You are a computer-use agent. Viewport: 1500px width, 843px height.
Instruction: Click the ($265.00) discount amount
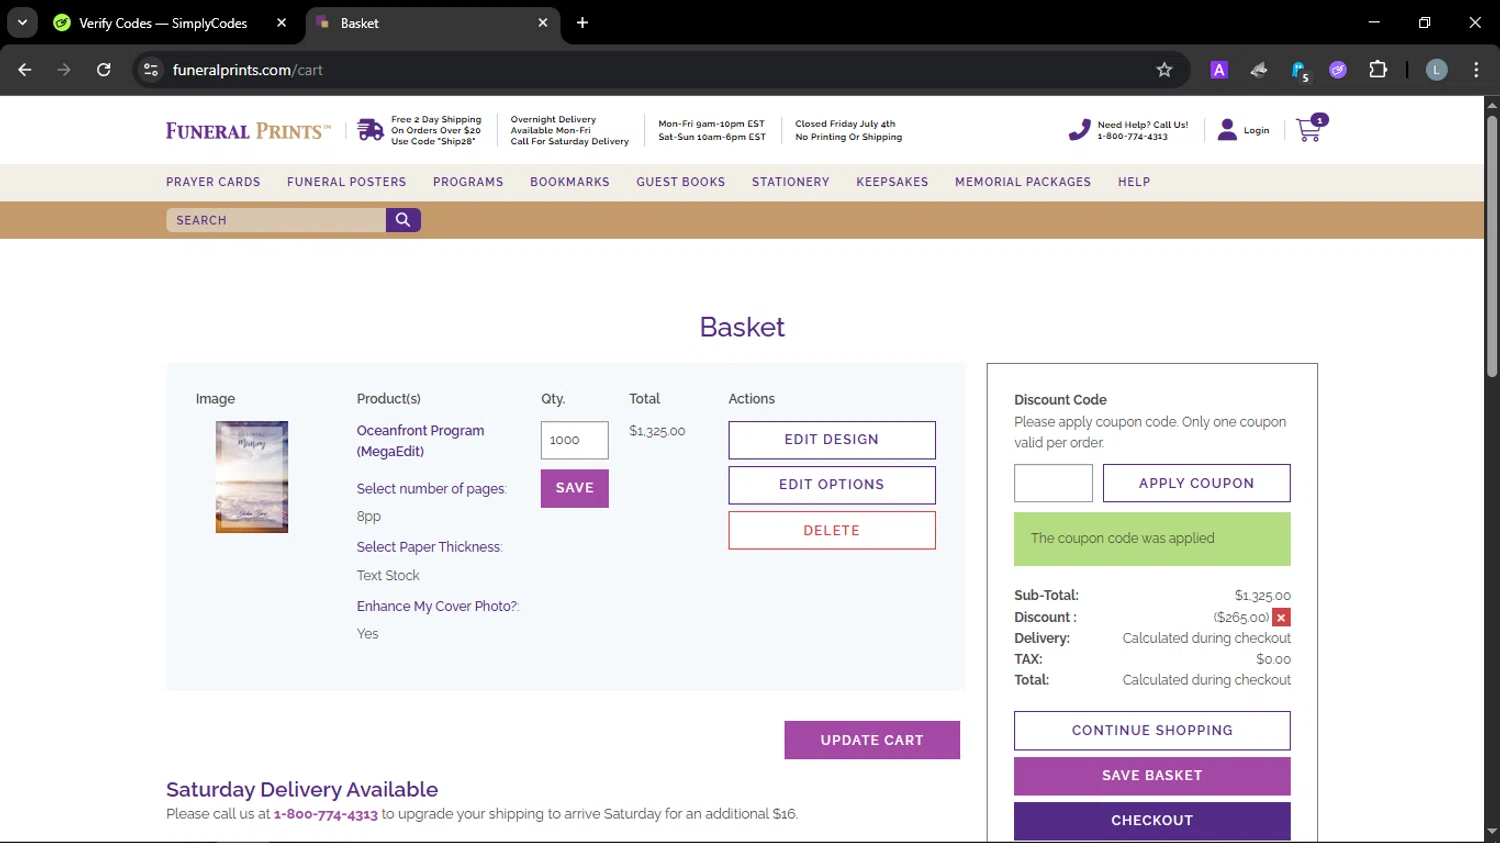point(1241,618)
